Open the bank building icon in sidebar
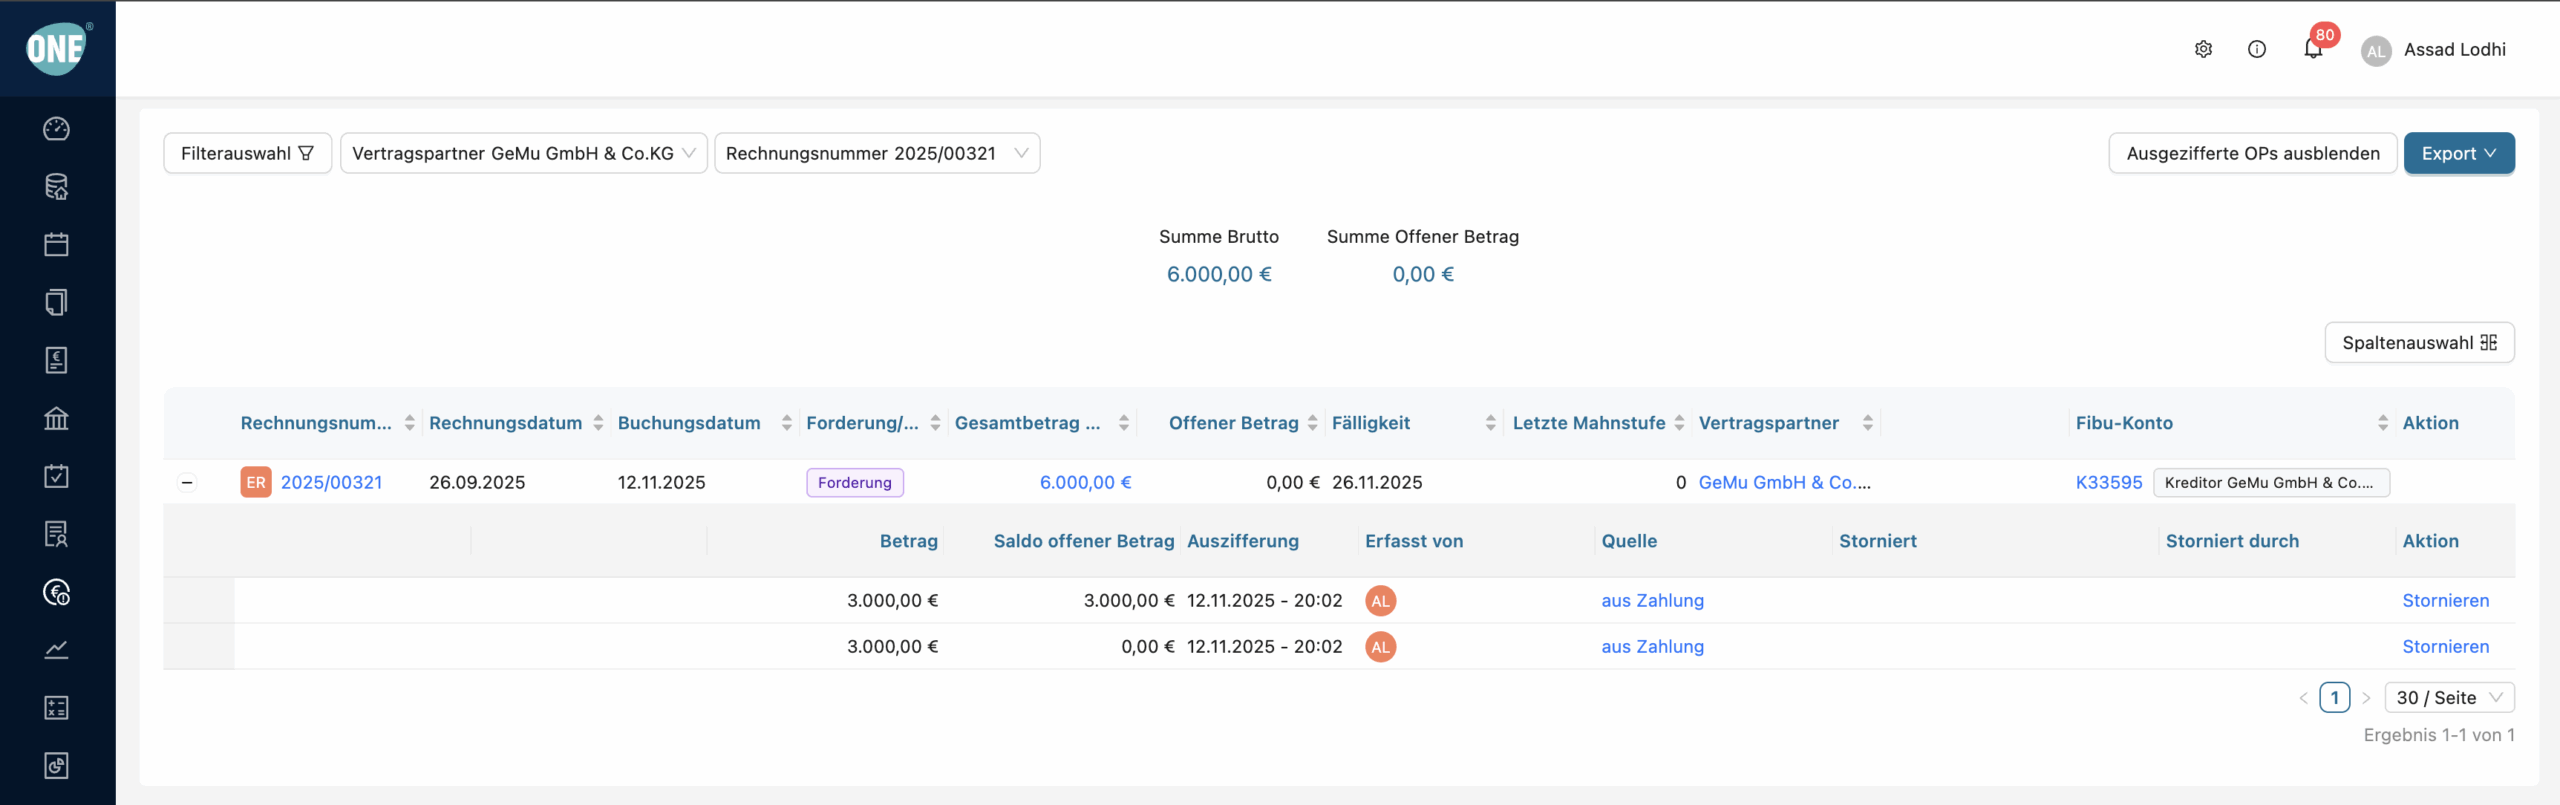Viewport: 2560px width, 805px height. [57, 418]
